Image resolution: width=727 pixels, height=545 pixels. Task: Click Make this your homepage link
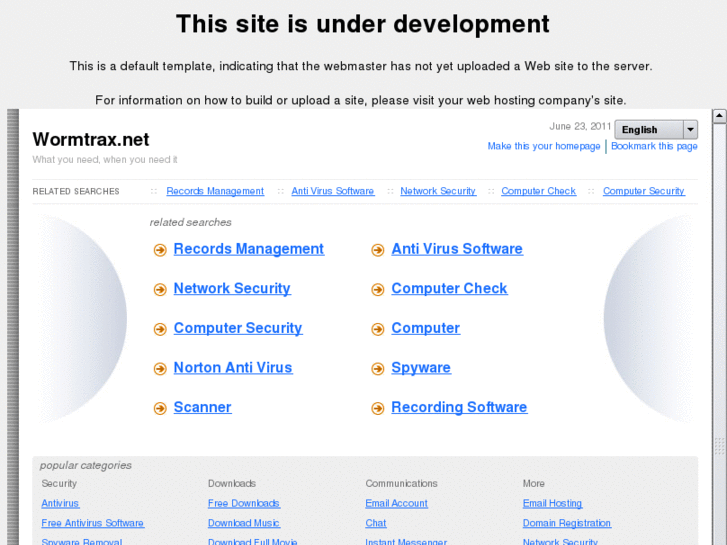(x=544, y=146)
